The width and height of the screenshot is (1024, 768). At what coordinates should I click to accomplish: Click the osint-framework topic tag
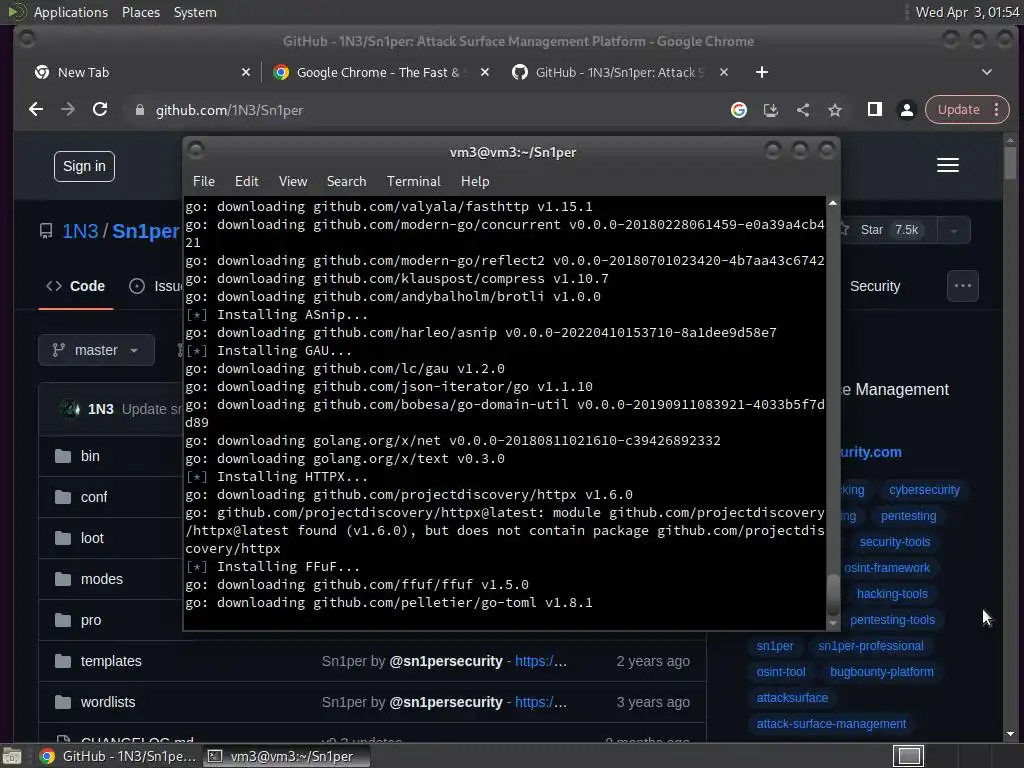(886, 568)
